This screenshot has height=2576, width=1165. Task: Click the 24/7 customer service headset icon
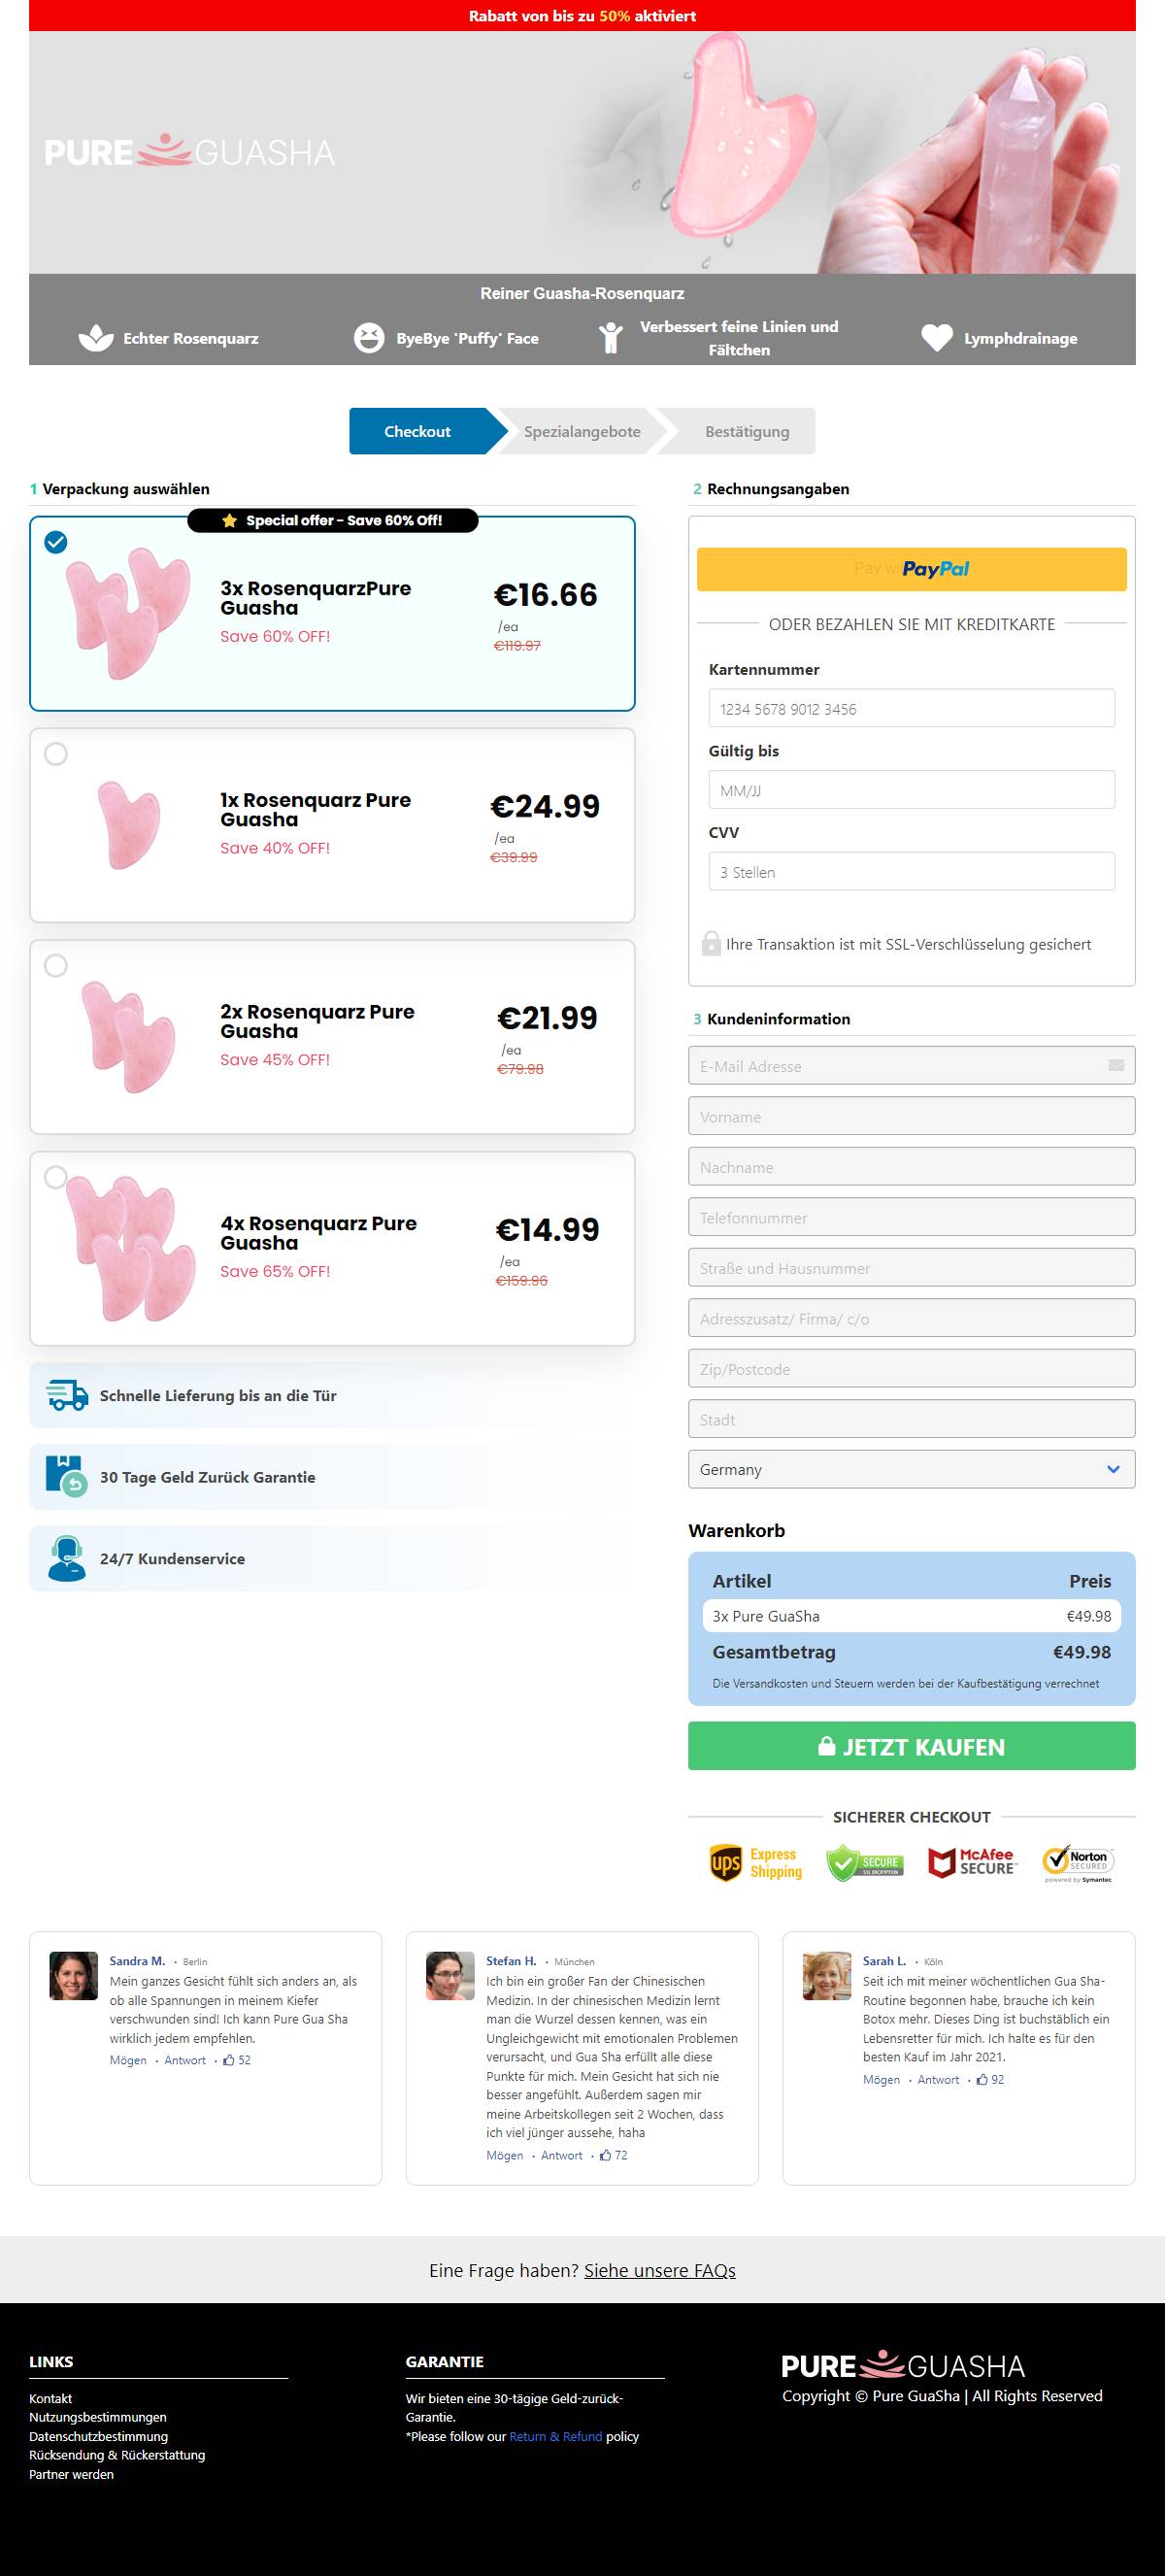click(x=67, y=1558)
